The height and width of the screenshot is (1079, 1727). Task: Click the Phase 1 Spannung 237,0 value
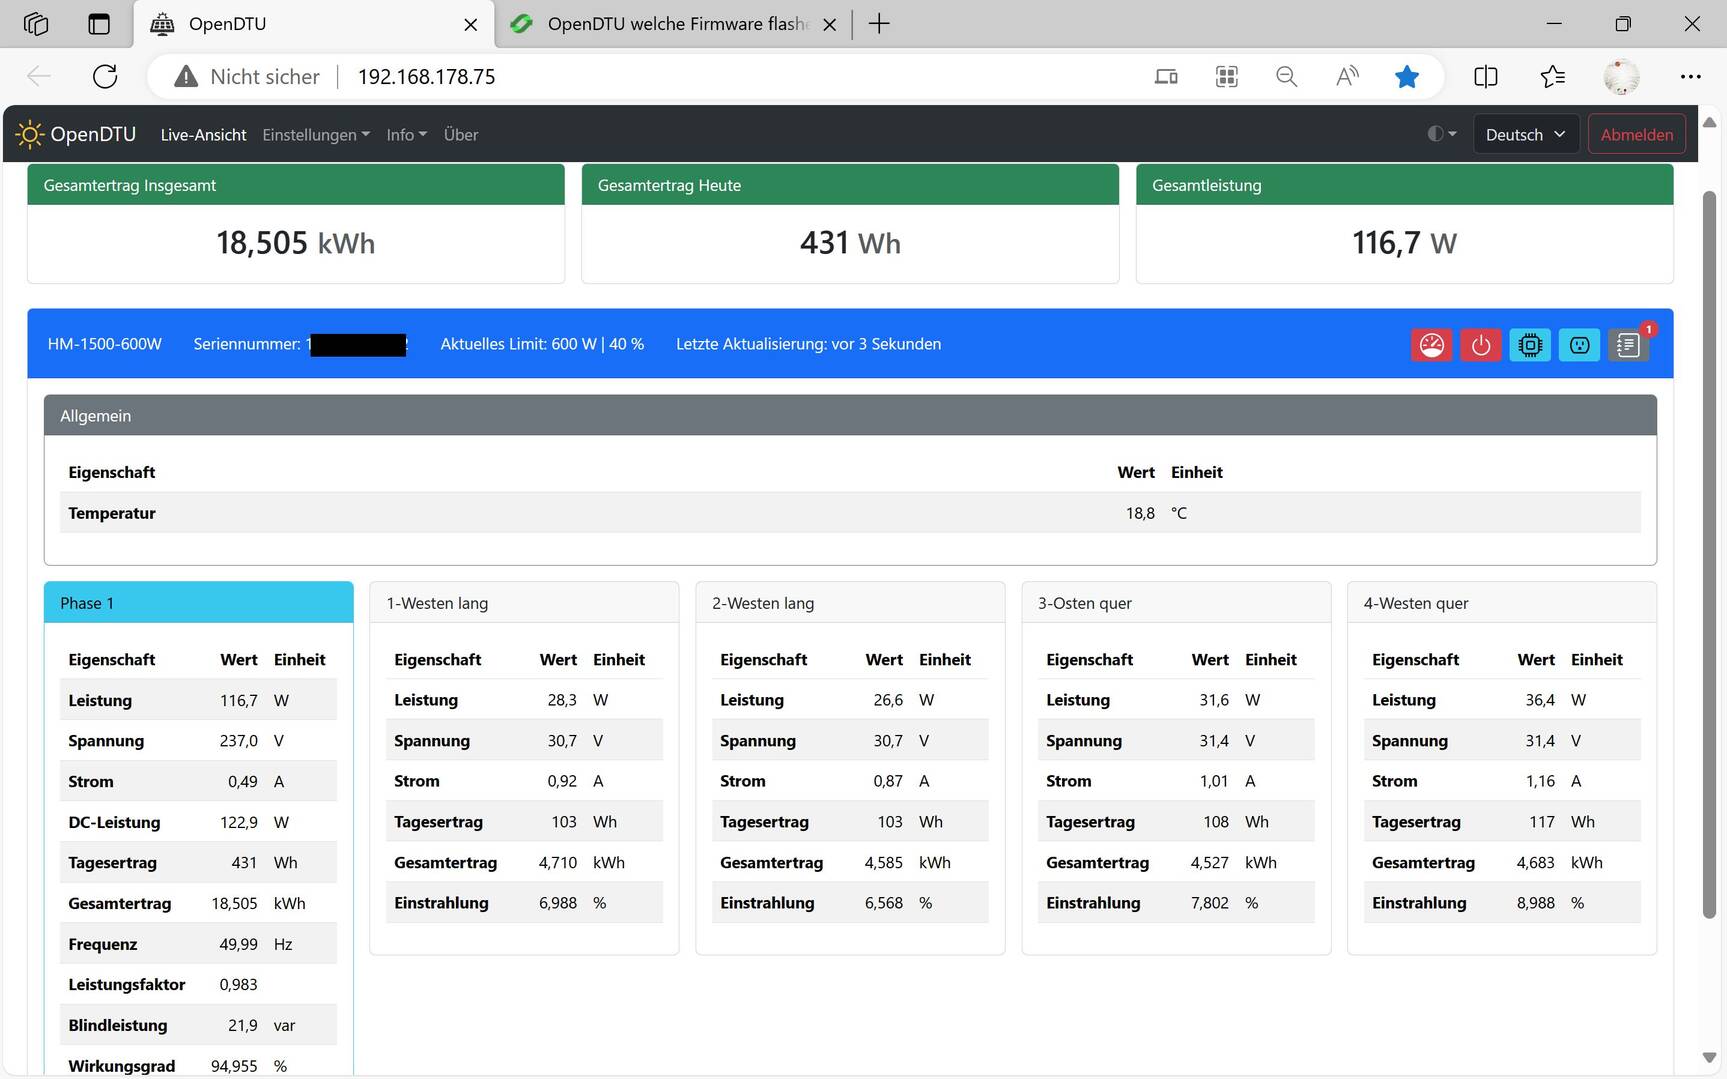(x=238, y=741)
